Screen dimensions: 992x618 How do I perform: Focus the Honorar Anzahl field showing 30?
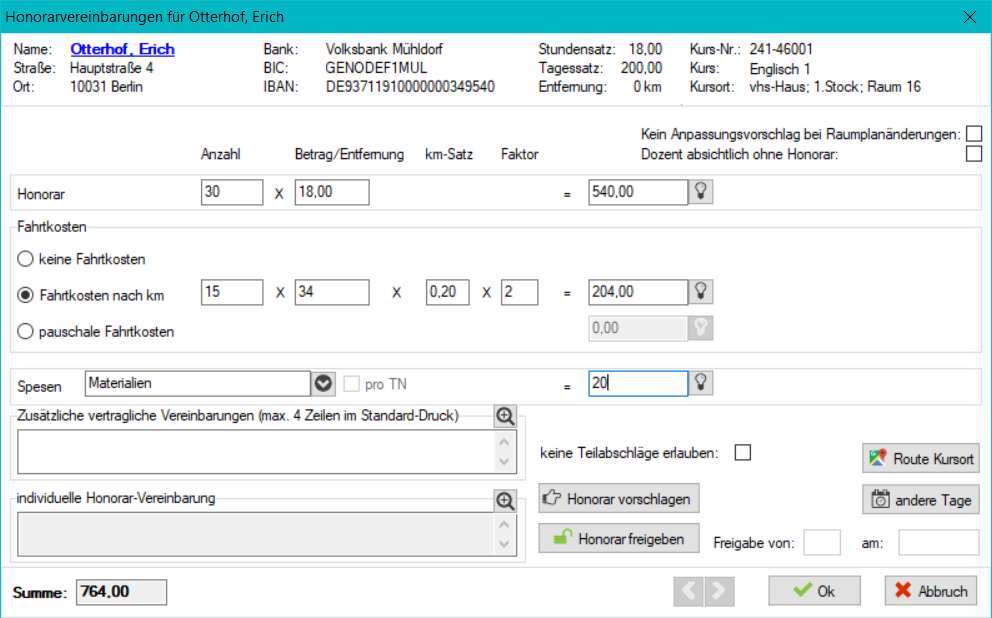pos(232,192)
